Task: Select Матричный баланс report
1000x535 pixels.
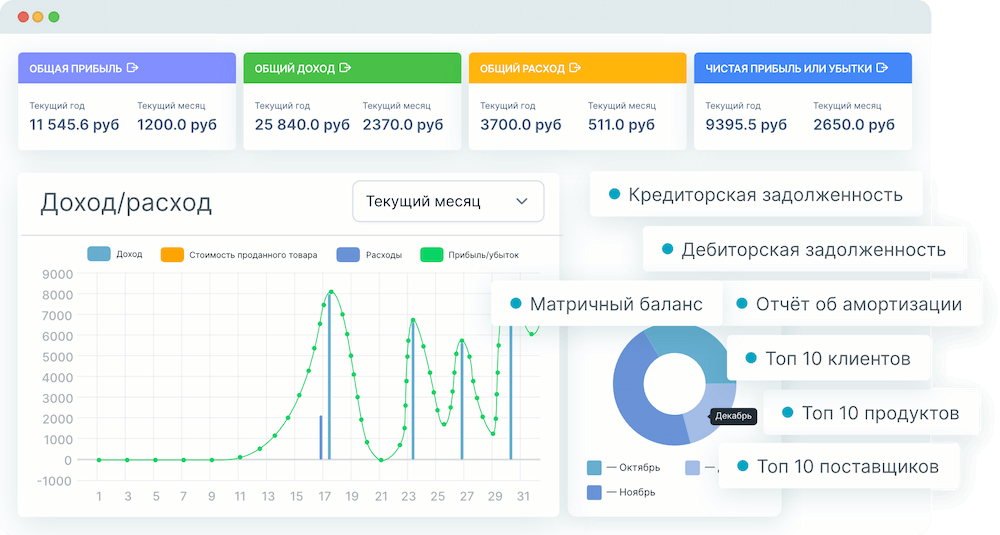Action: coord(606,304)
